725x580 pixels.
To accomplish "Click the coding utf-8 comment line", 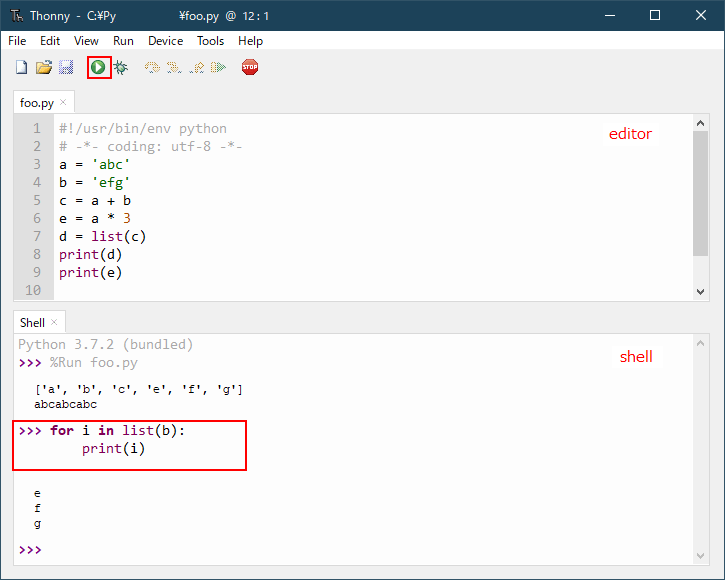I will click(151, 146).
